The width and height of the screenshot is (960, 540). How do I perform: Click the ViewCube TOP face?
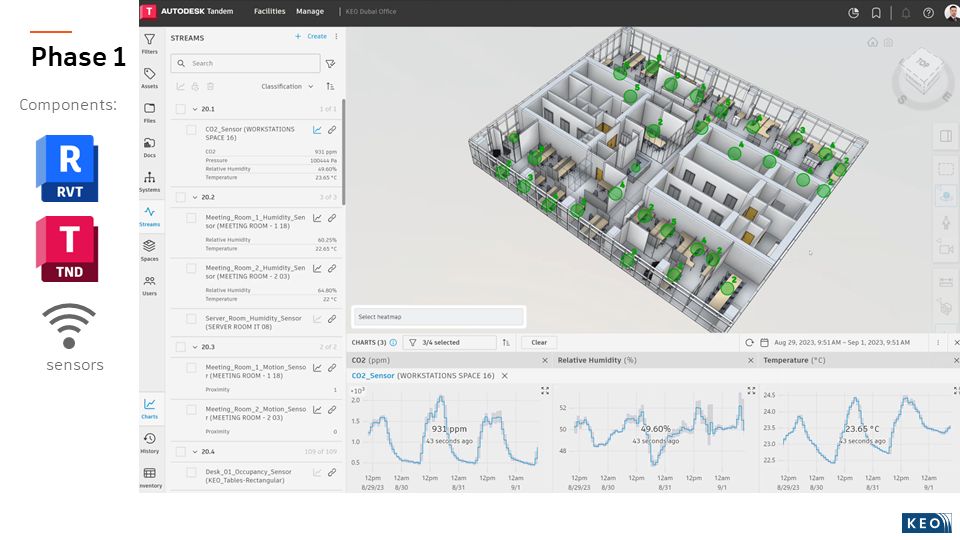923,63
